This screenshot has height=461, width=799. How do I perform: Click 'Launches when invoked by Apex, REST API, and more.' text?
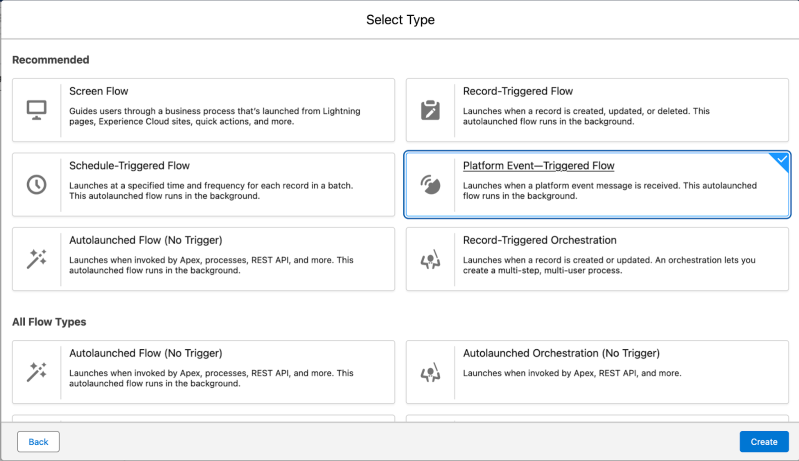572,373
